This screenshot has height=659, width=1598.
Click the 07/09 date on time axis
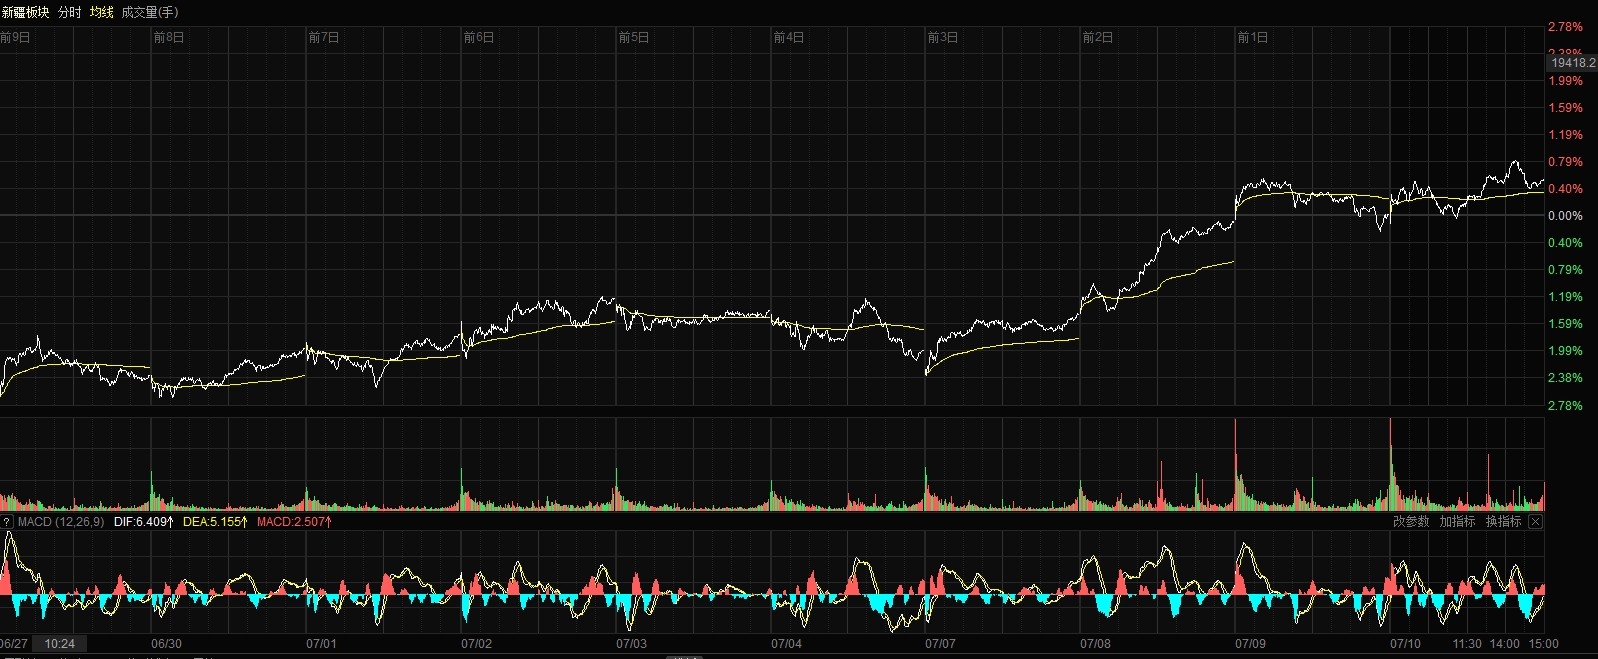click(1250, 644)
